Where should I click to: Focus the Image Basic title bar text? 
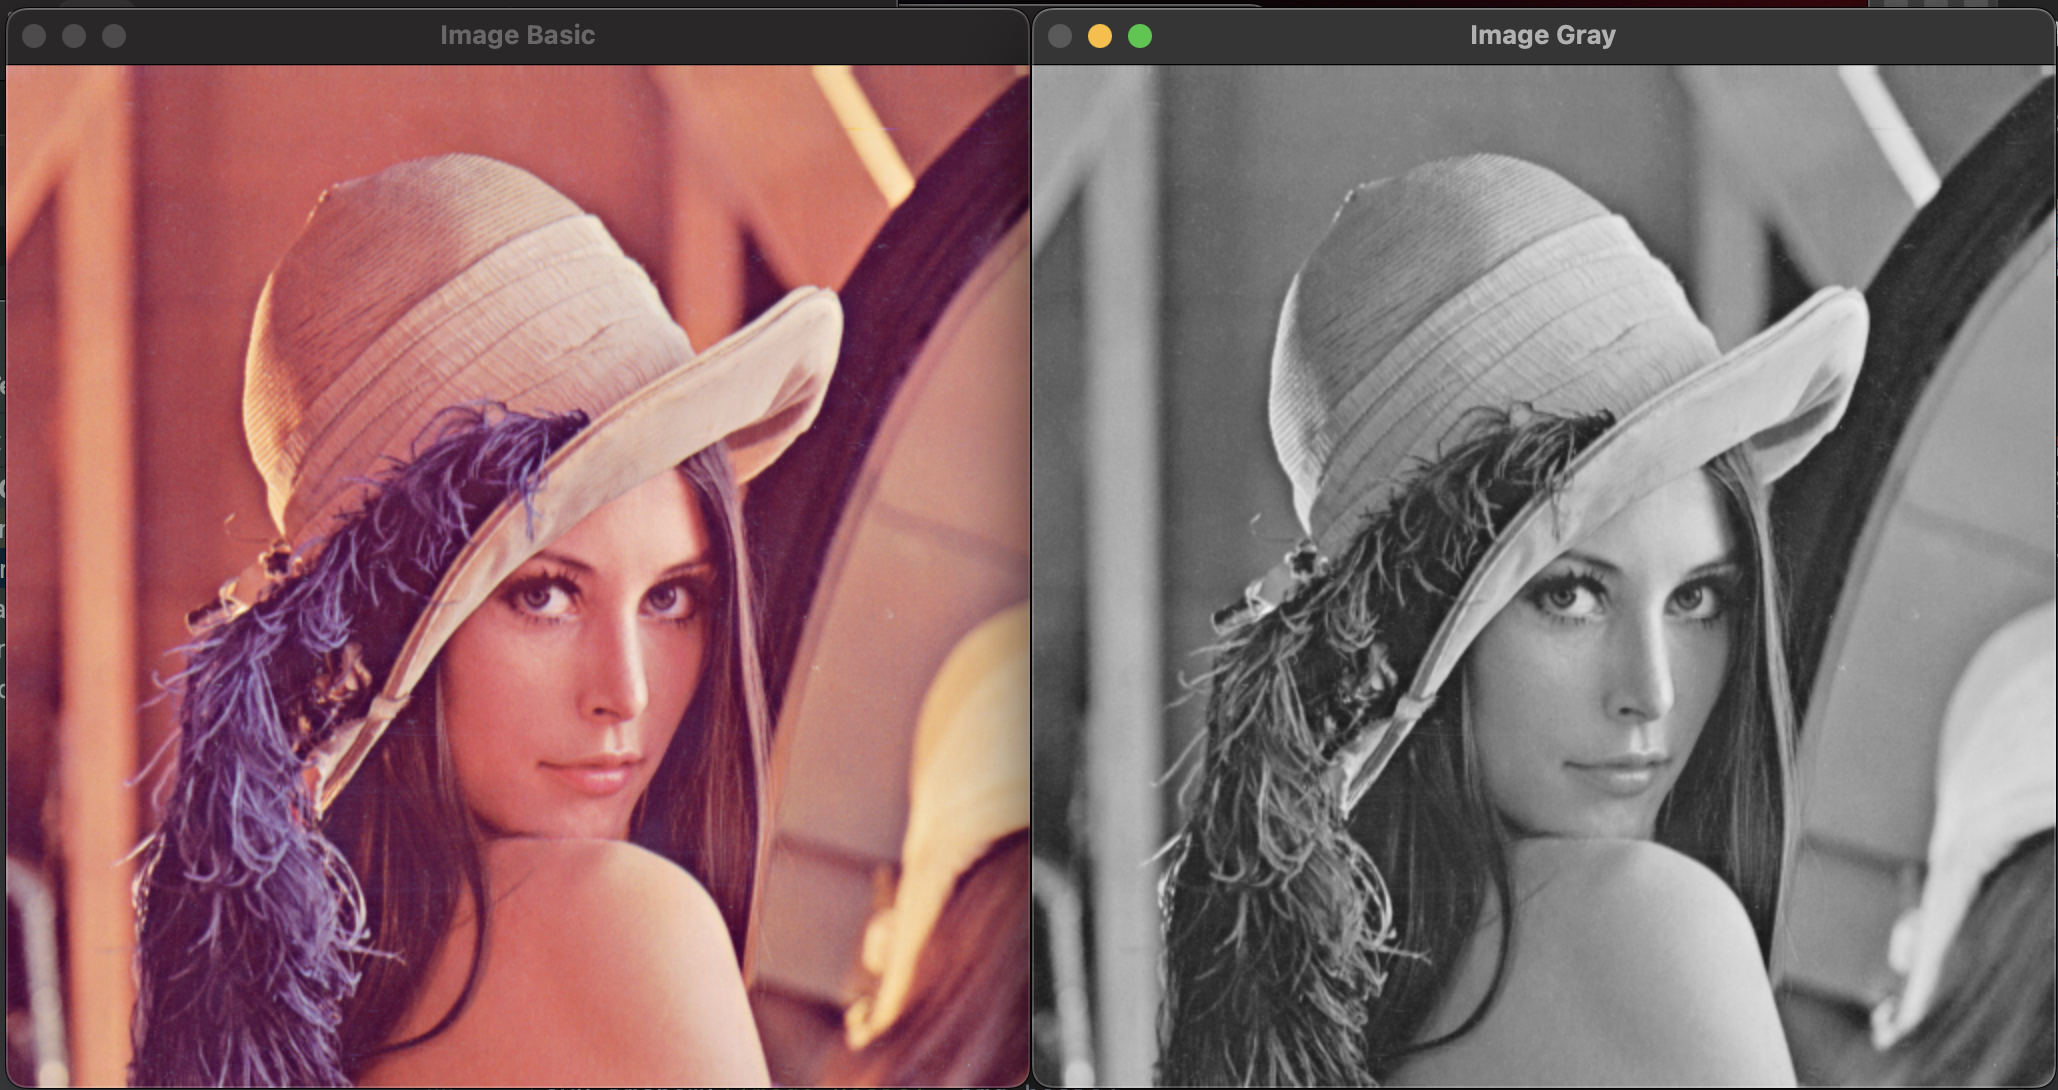pyautogui.click(x=517, y=35)
